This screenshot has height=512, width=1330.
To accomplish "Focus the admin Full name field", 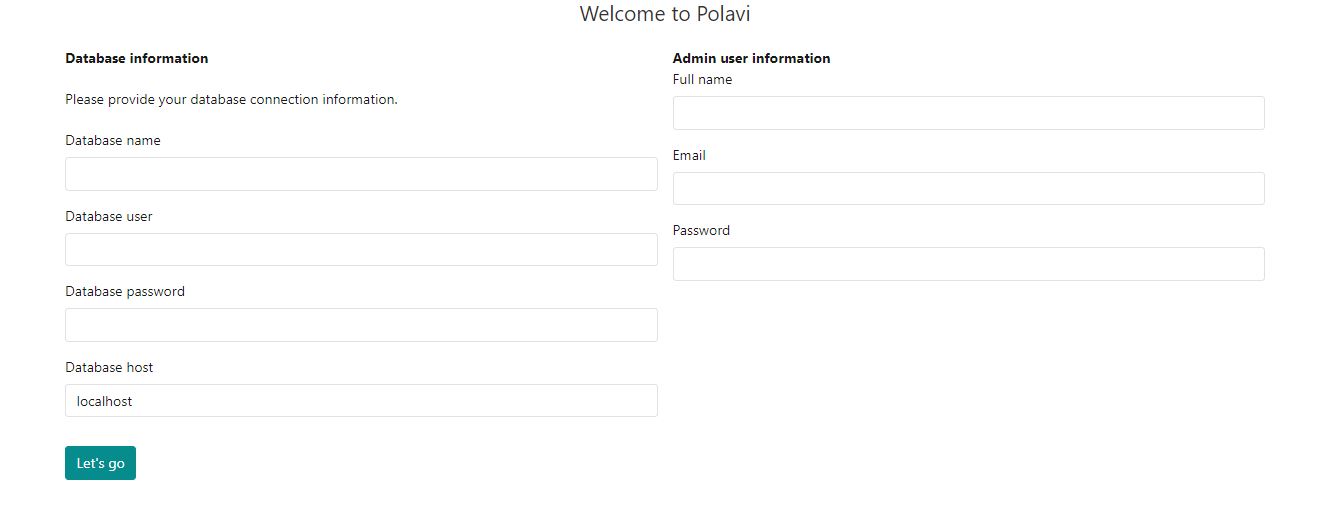I will [968, 113].
